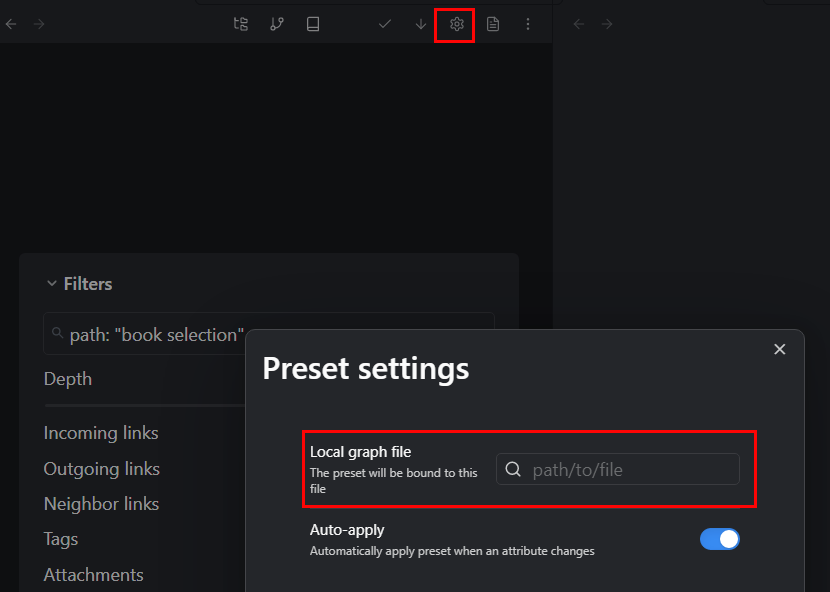
Task: Disable the Auto-apply toggle
Action: pos(719,538)
